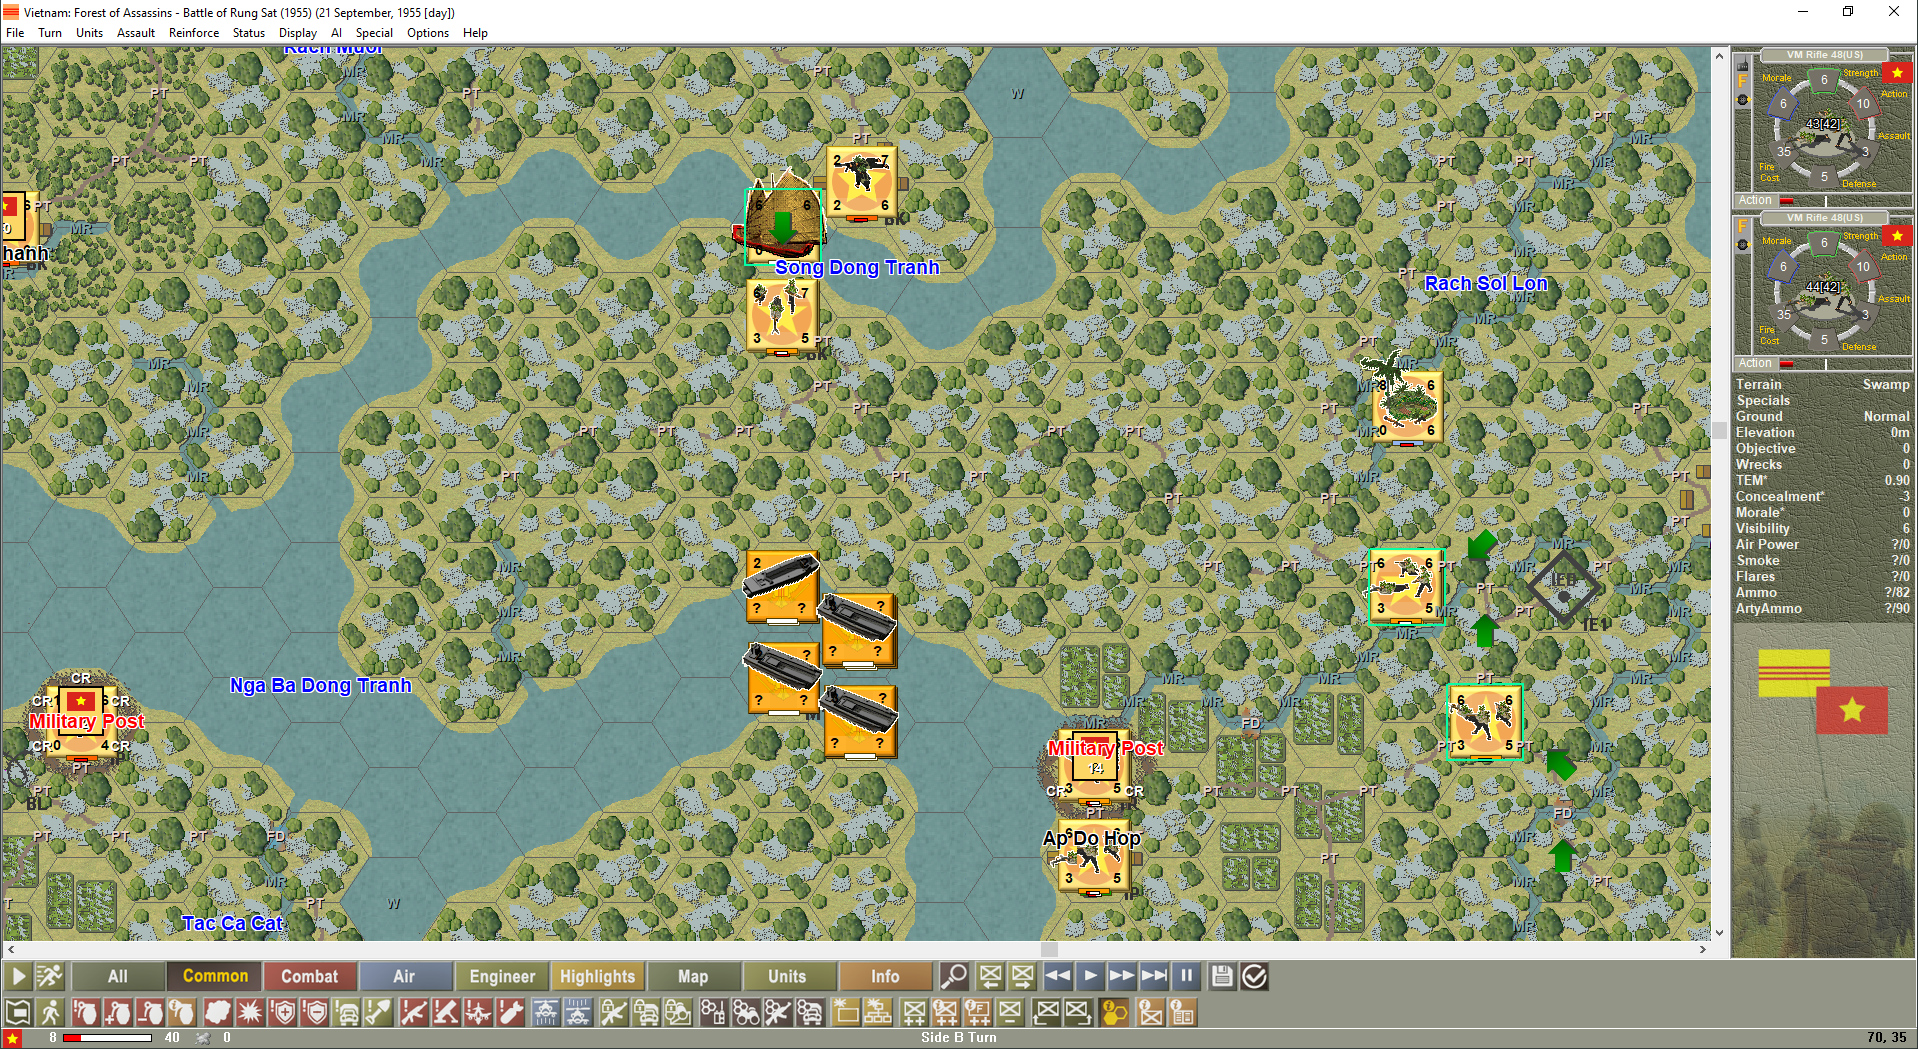Toggle the hex vehicle highlight
Screen dimensions: 1918x1049
[x=811, y=1013]
